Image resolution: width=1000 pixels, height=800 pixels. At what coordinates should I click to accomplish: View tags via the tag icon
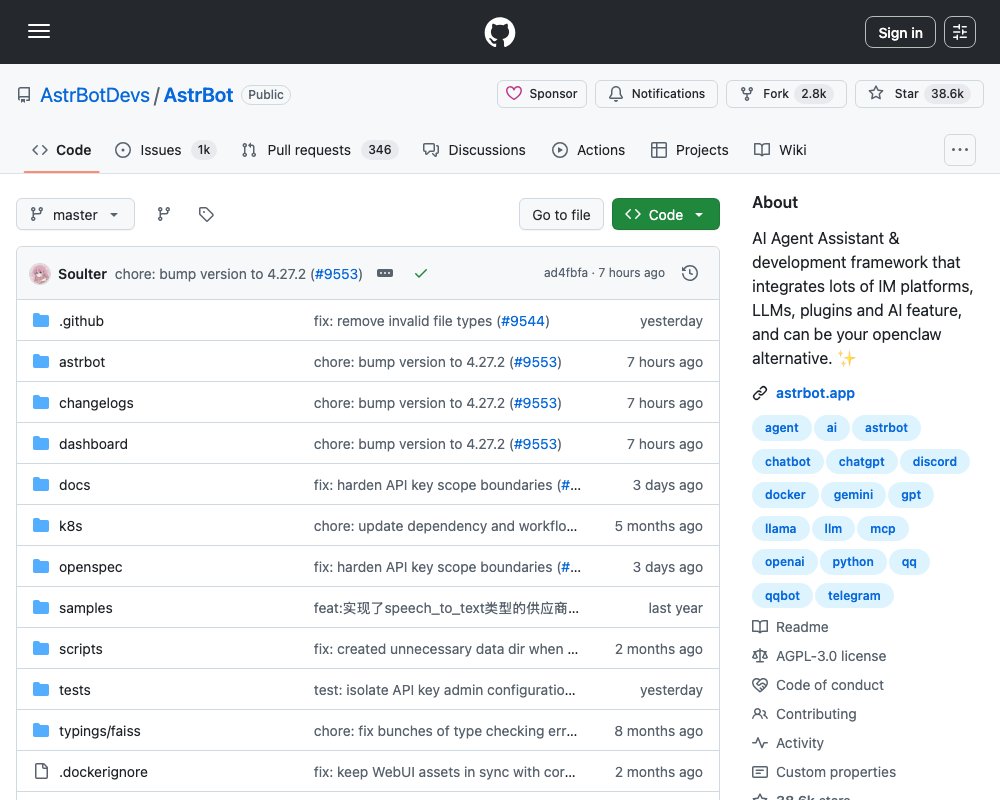tap(206, 214)
